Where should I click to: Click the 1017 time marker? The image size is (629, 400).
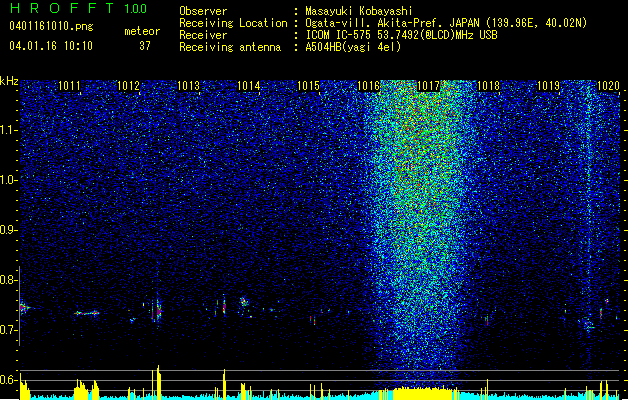(428, 86)
